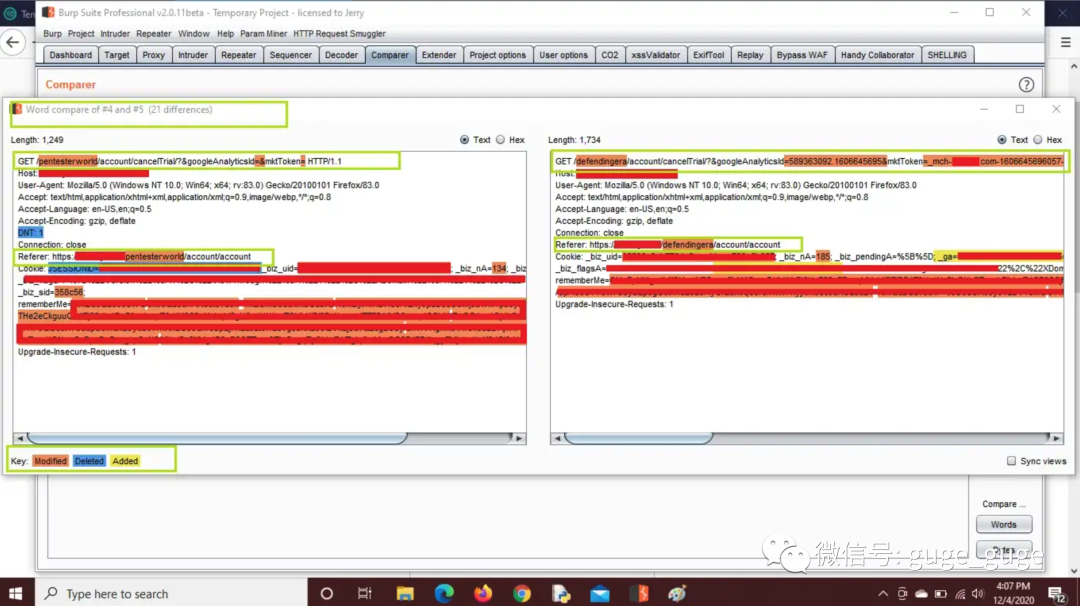The height and width of the screenshot is (606, 1080).
Task: Launch Google Chrome from taskbar
Action: 521,593
